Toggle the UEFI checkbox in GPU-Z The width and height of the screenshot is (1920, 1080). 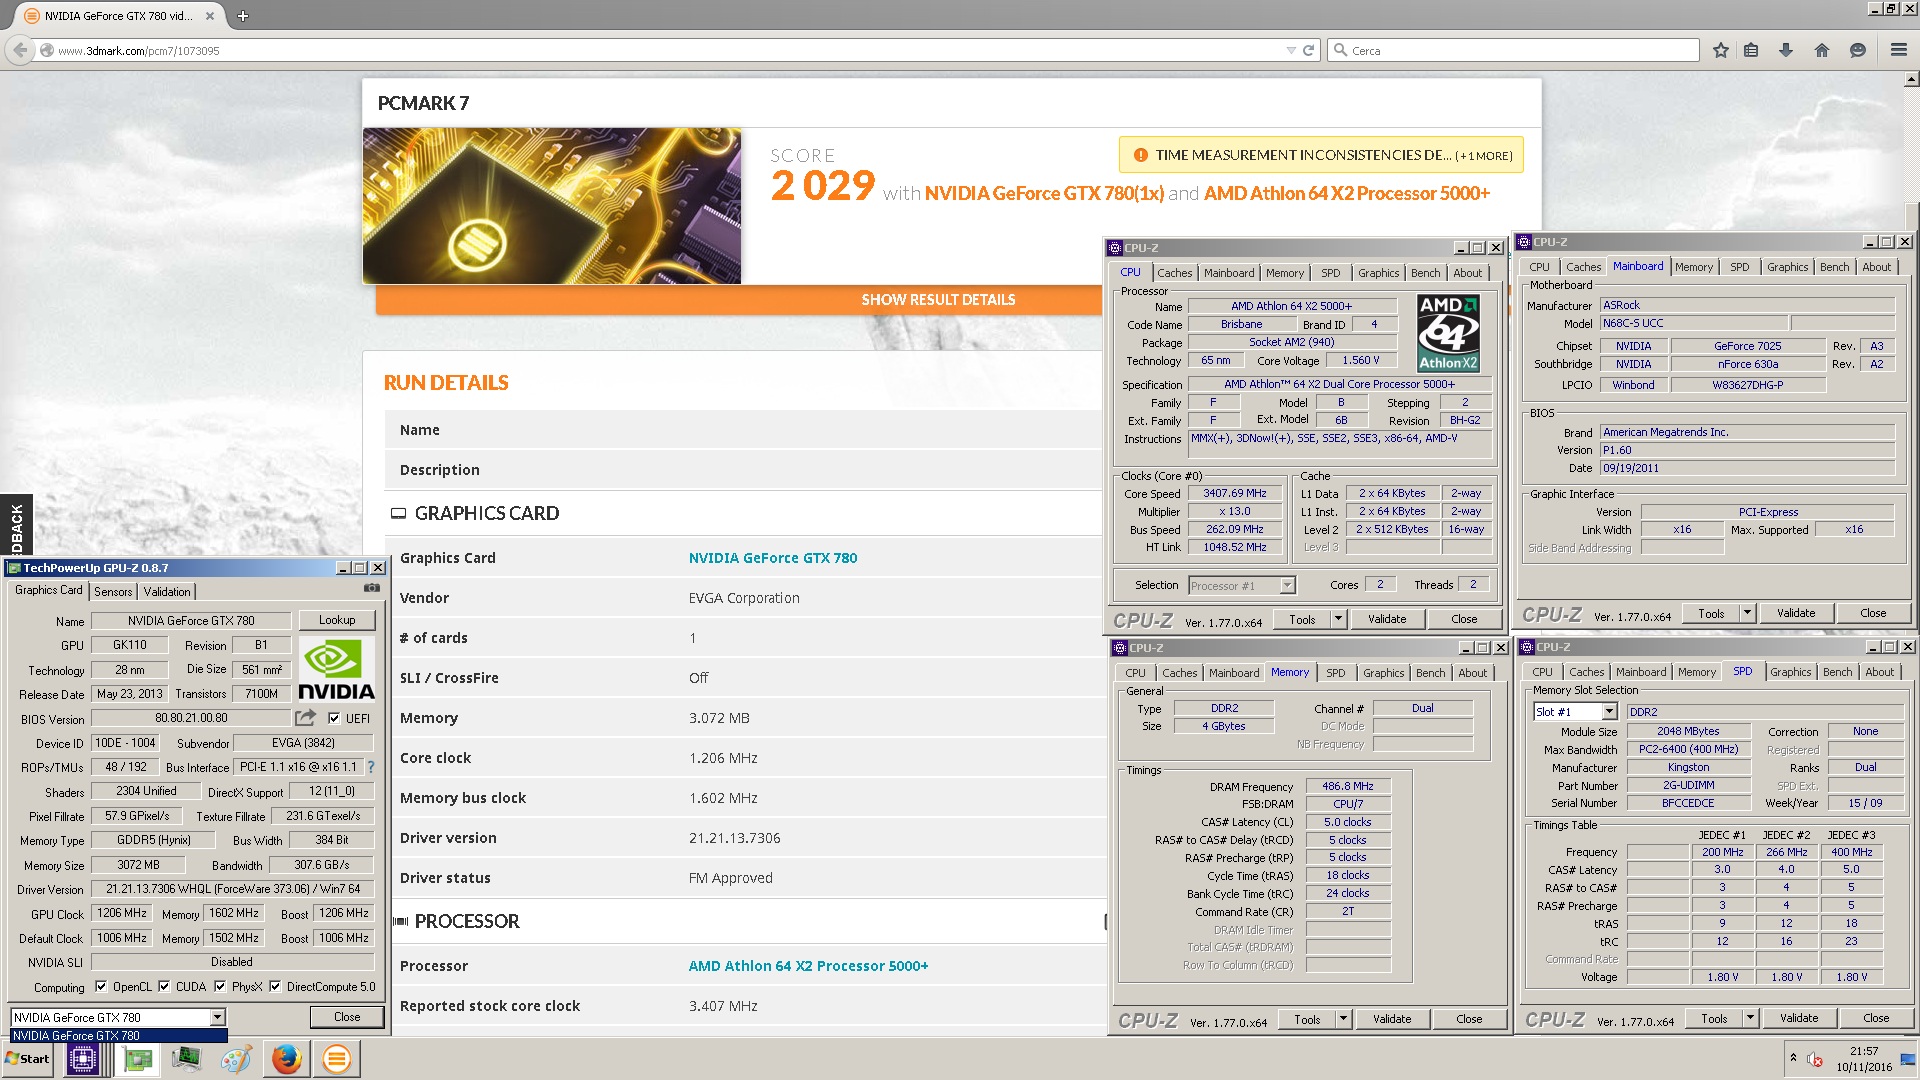click(x=334, y=718)
